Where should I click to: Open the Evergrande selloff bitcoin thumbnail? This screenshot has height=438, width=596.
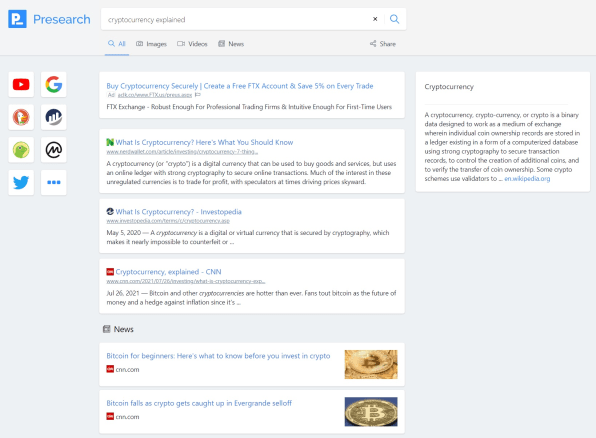pyautogui.click(x=371, y=412)
